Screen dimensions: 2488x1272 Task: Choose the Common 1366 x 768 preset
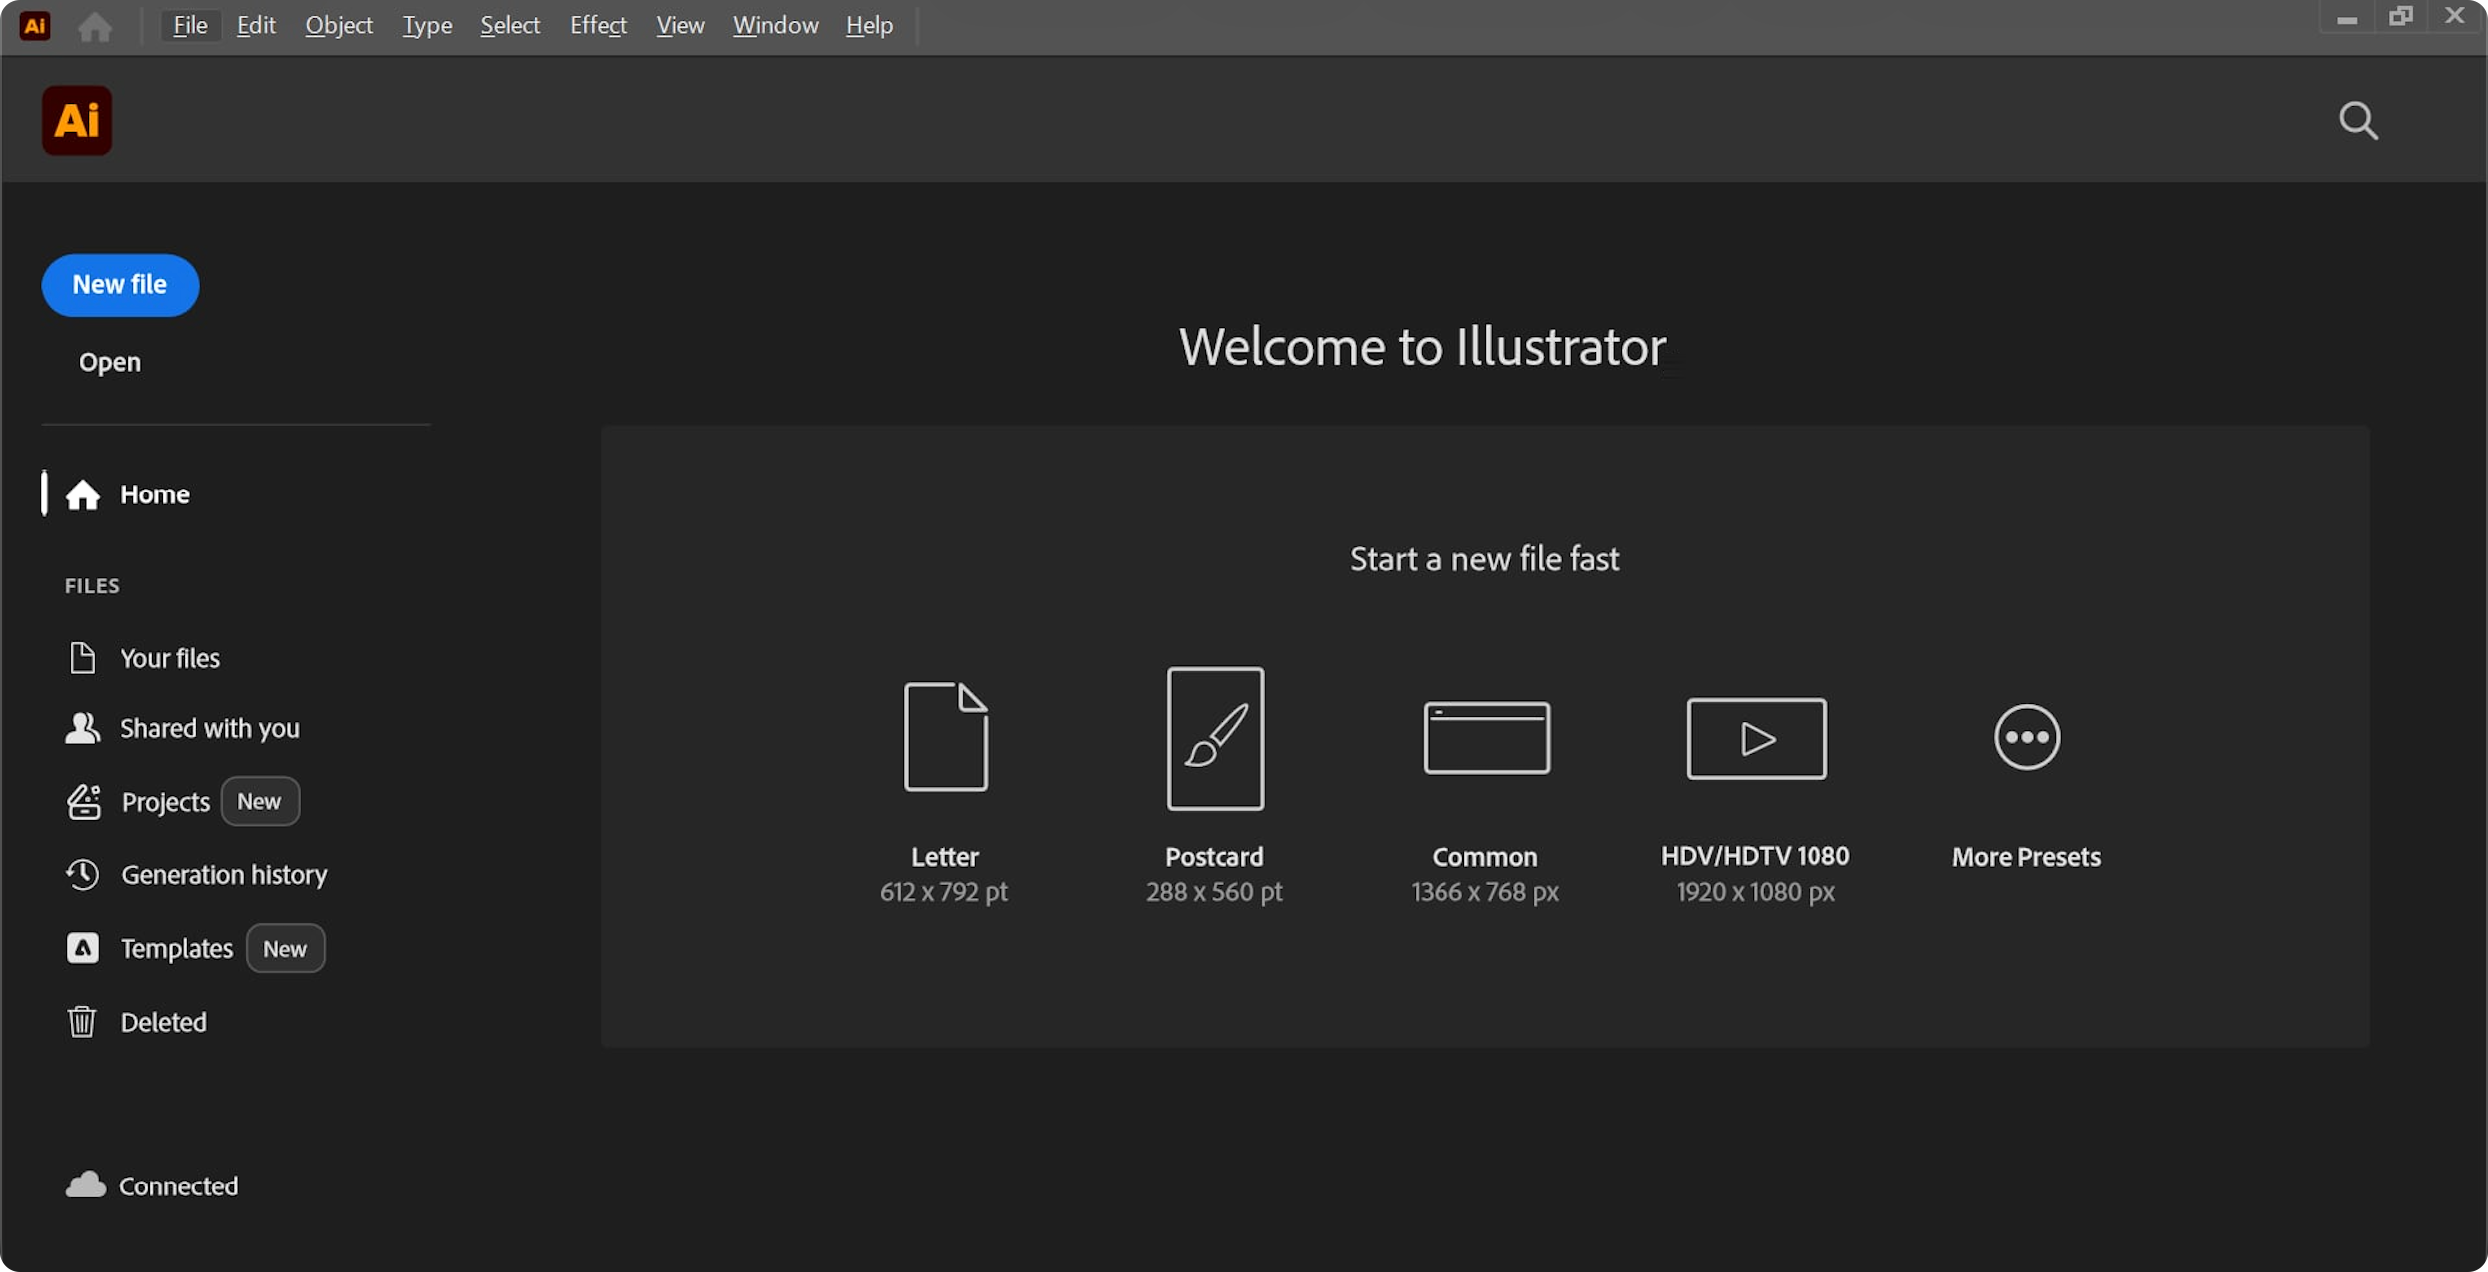pyautogui.click(x=1485, y=738)
